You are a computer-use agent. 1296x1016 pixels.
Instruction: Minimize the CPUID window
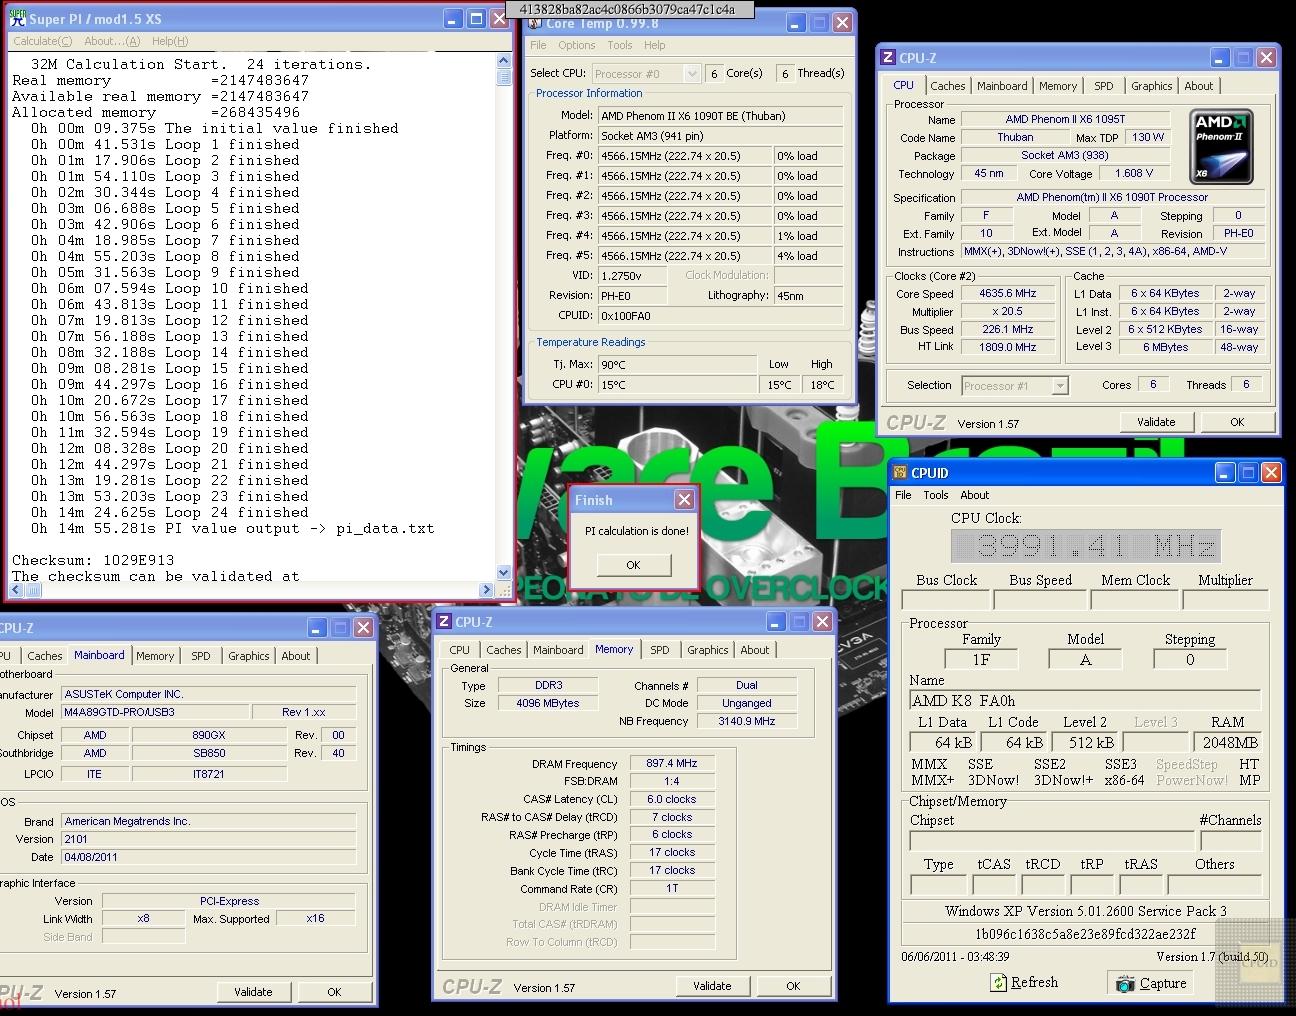point(1224,472)
